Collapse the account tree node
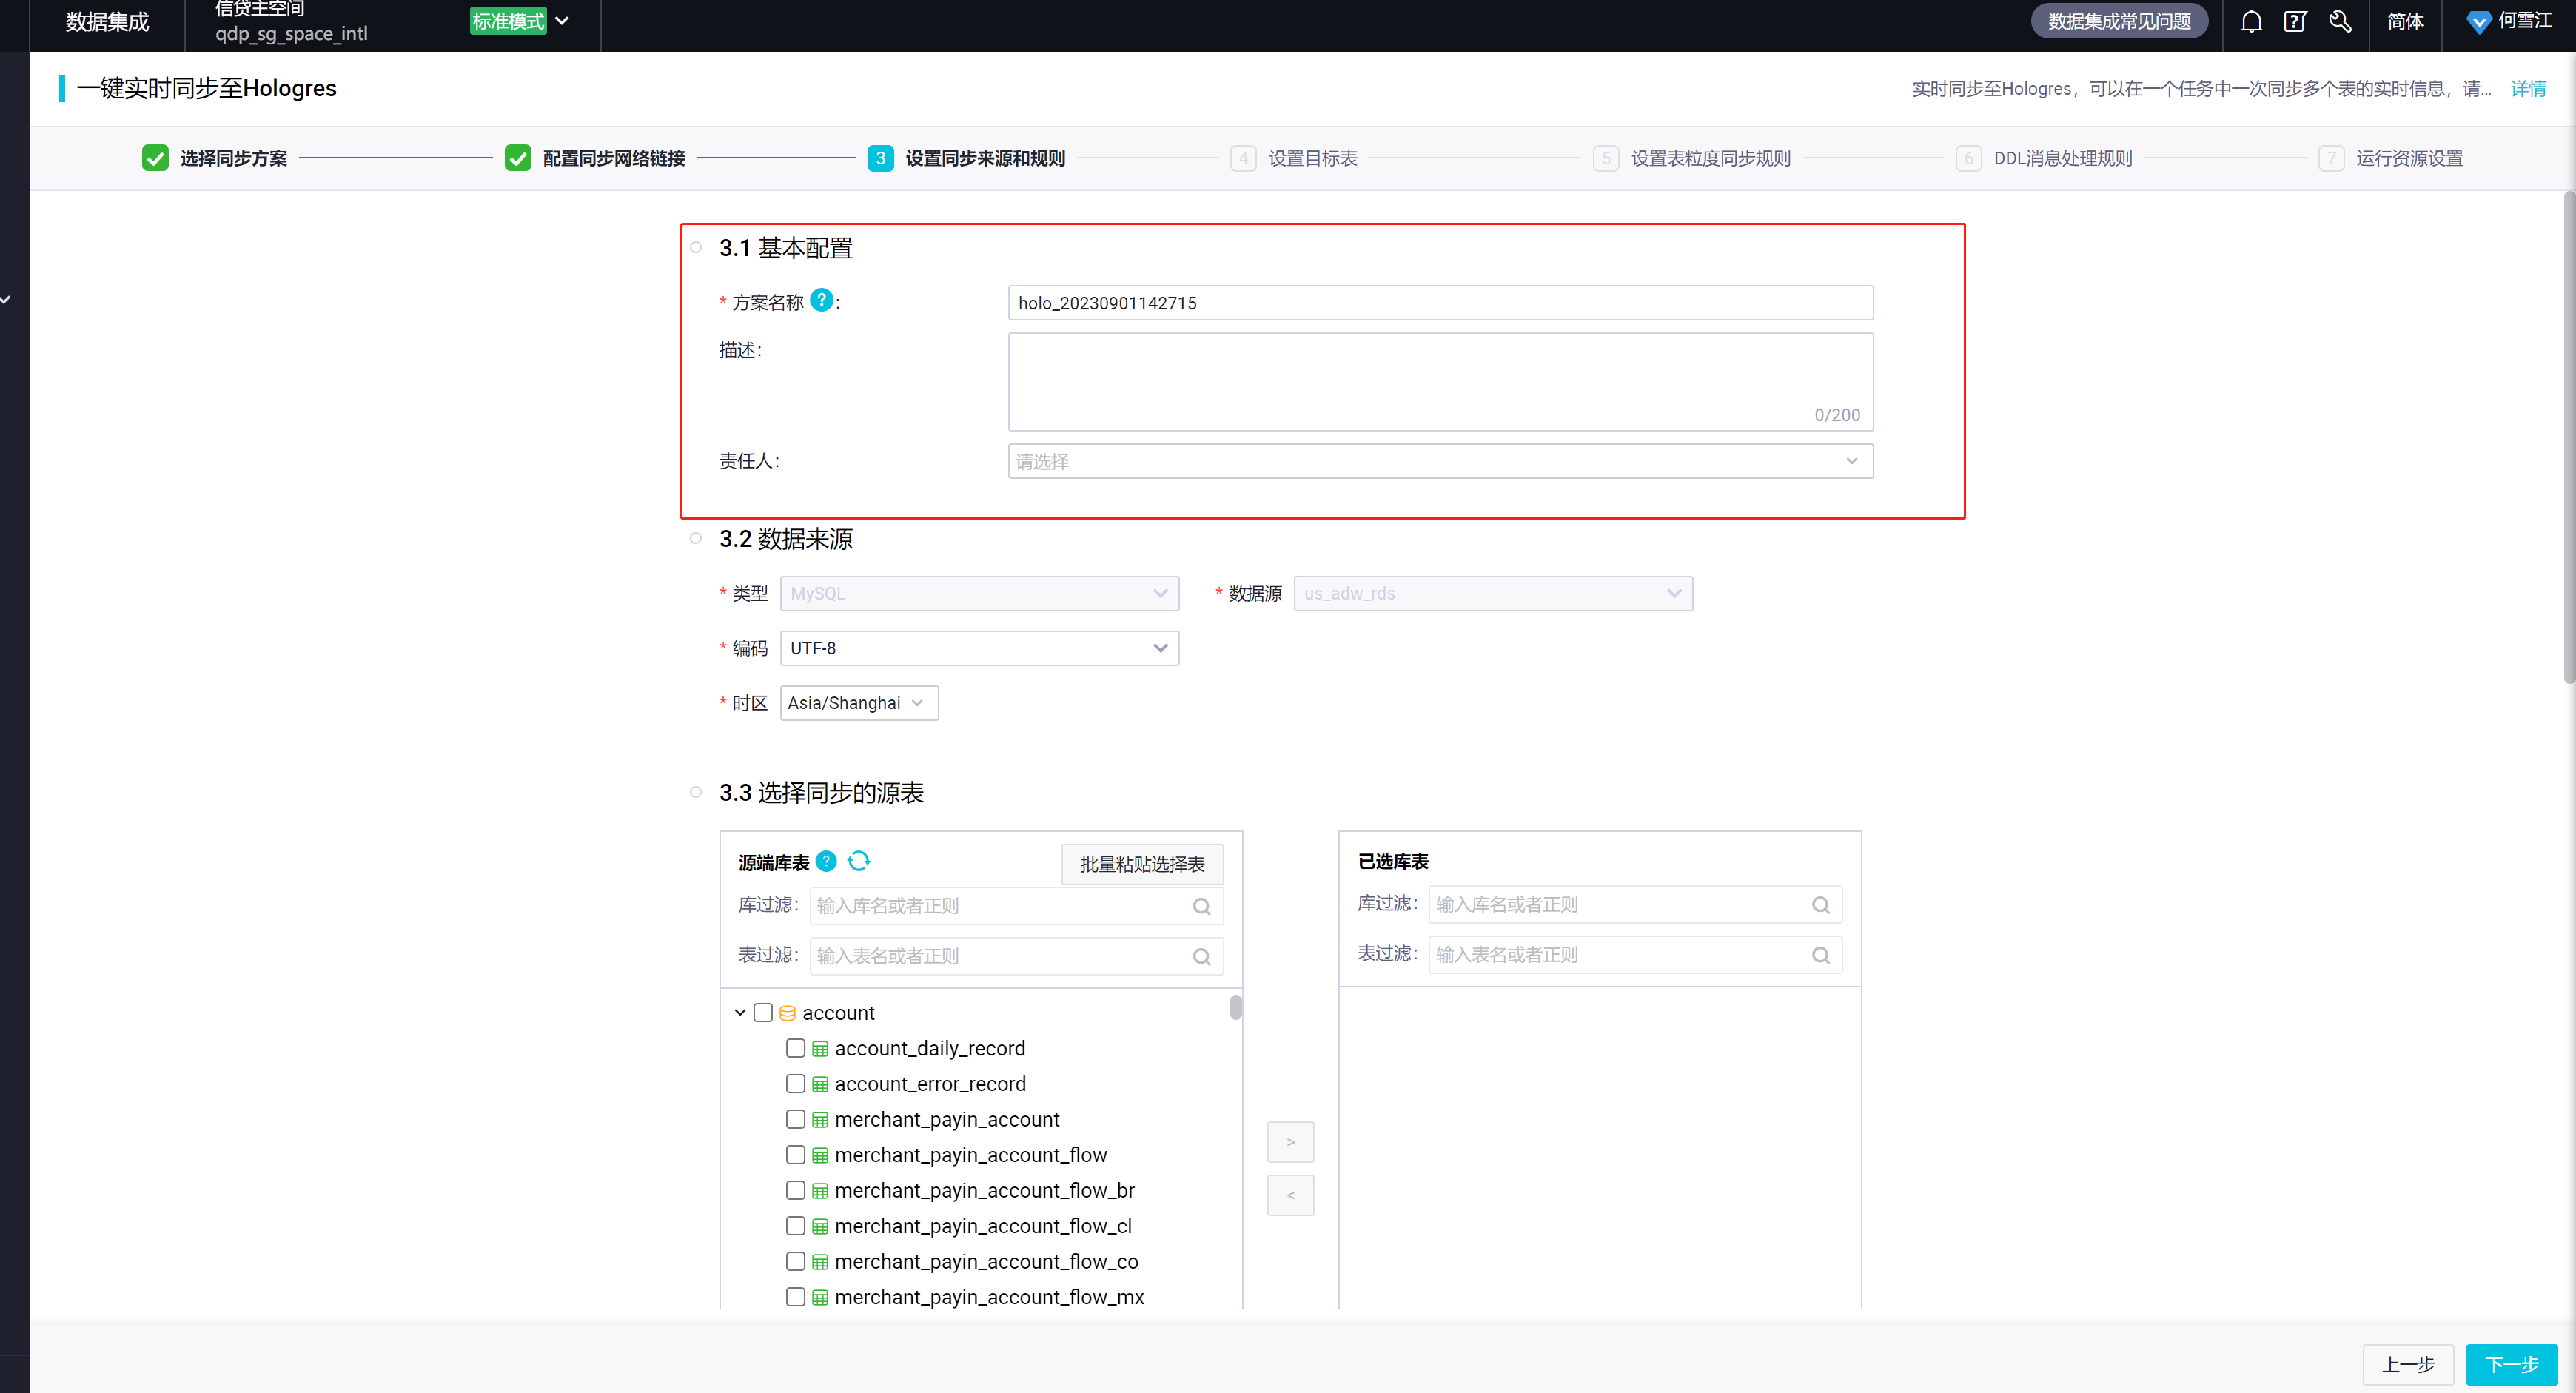 (x=740, y=1012)
